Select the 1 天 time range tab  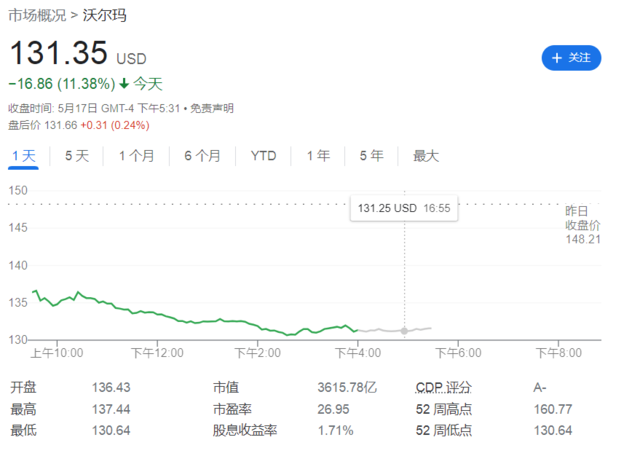[23, 156]
